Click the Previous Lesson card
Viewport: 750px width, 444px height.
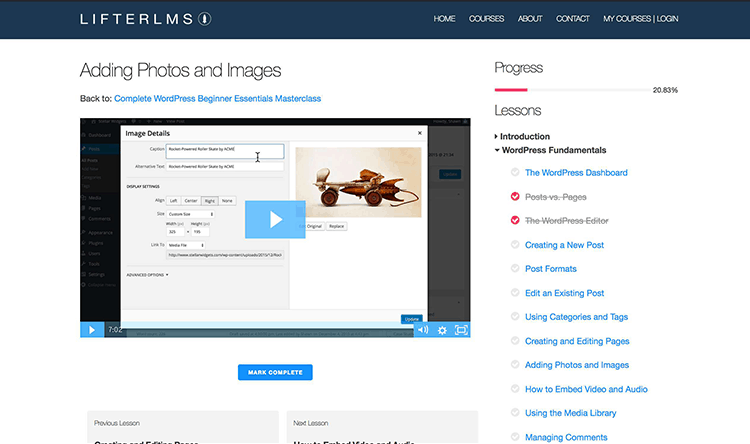tap(183, 427)
